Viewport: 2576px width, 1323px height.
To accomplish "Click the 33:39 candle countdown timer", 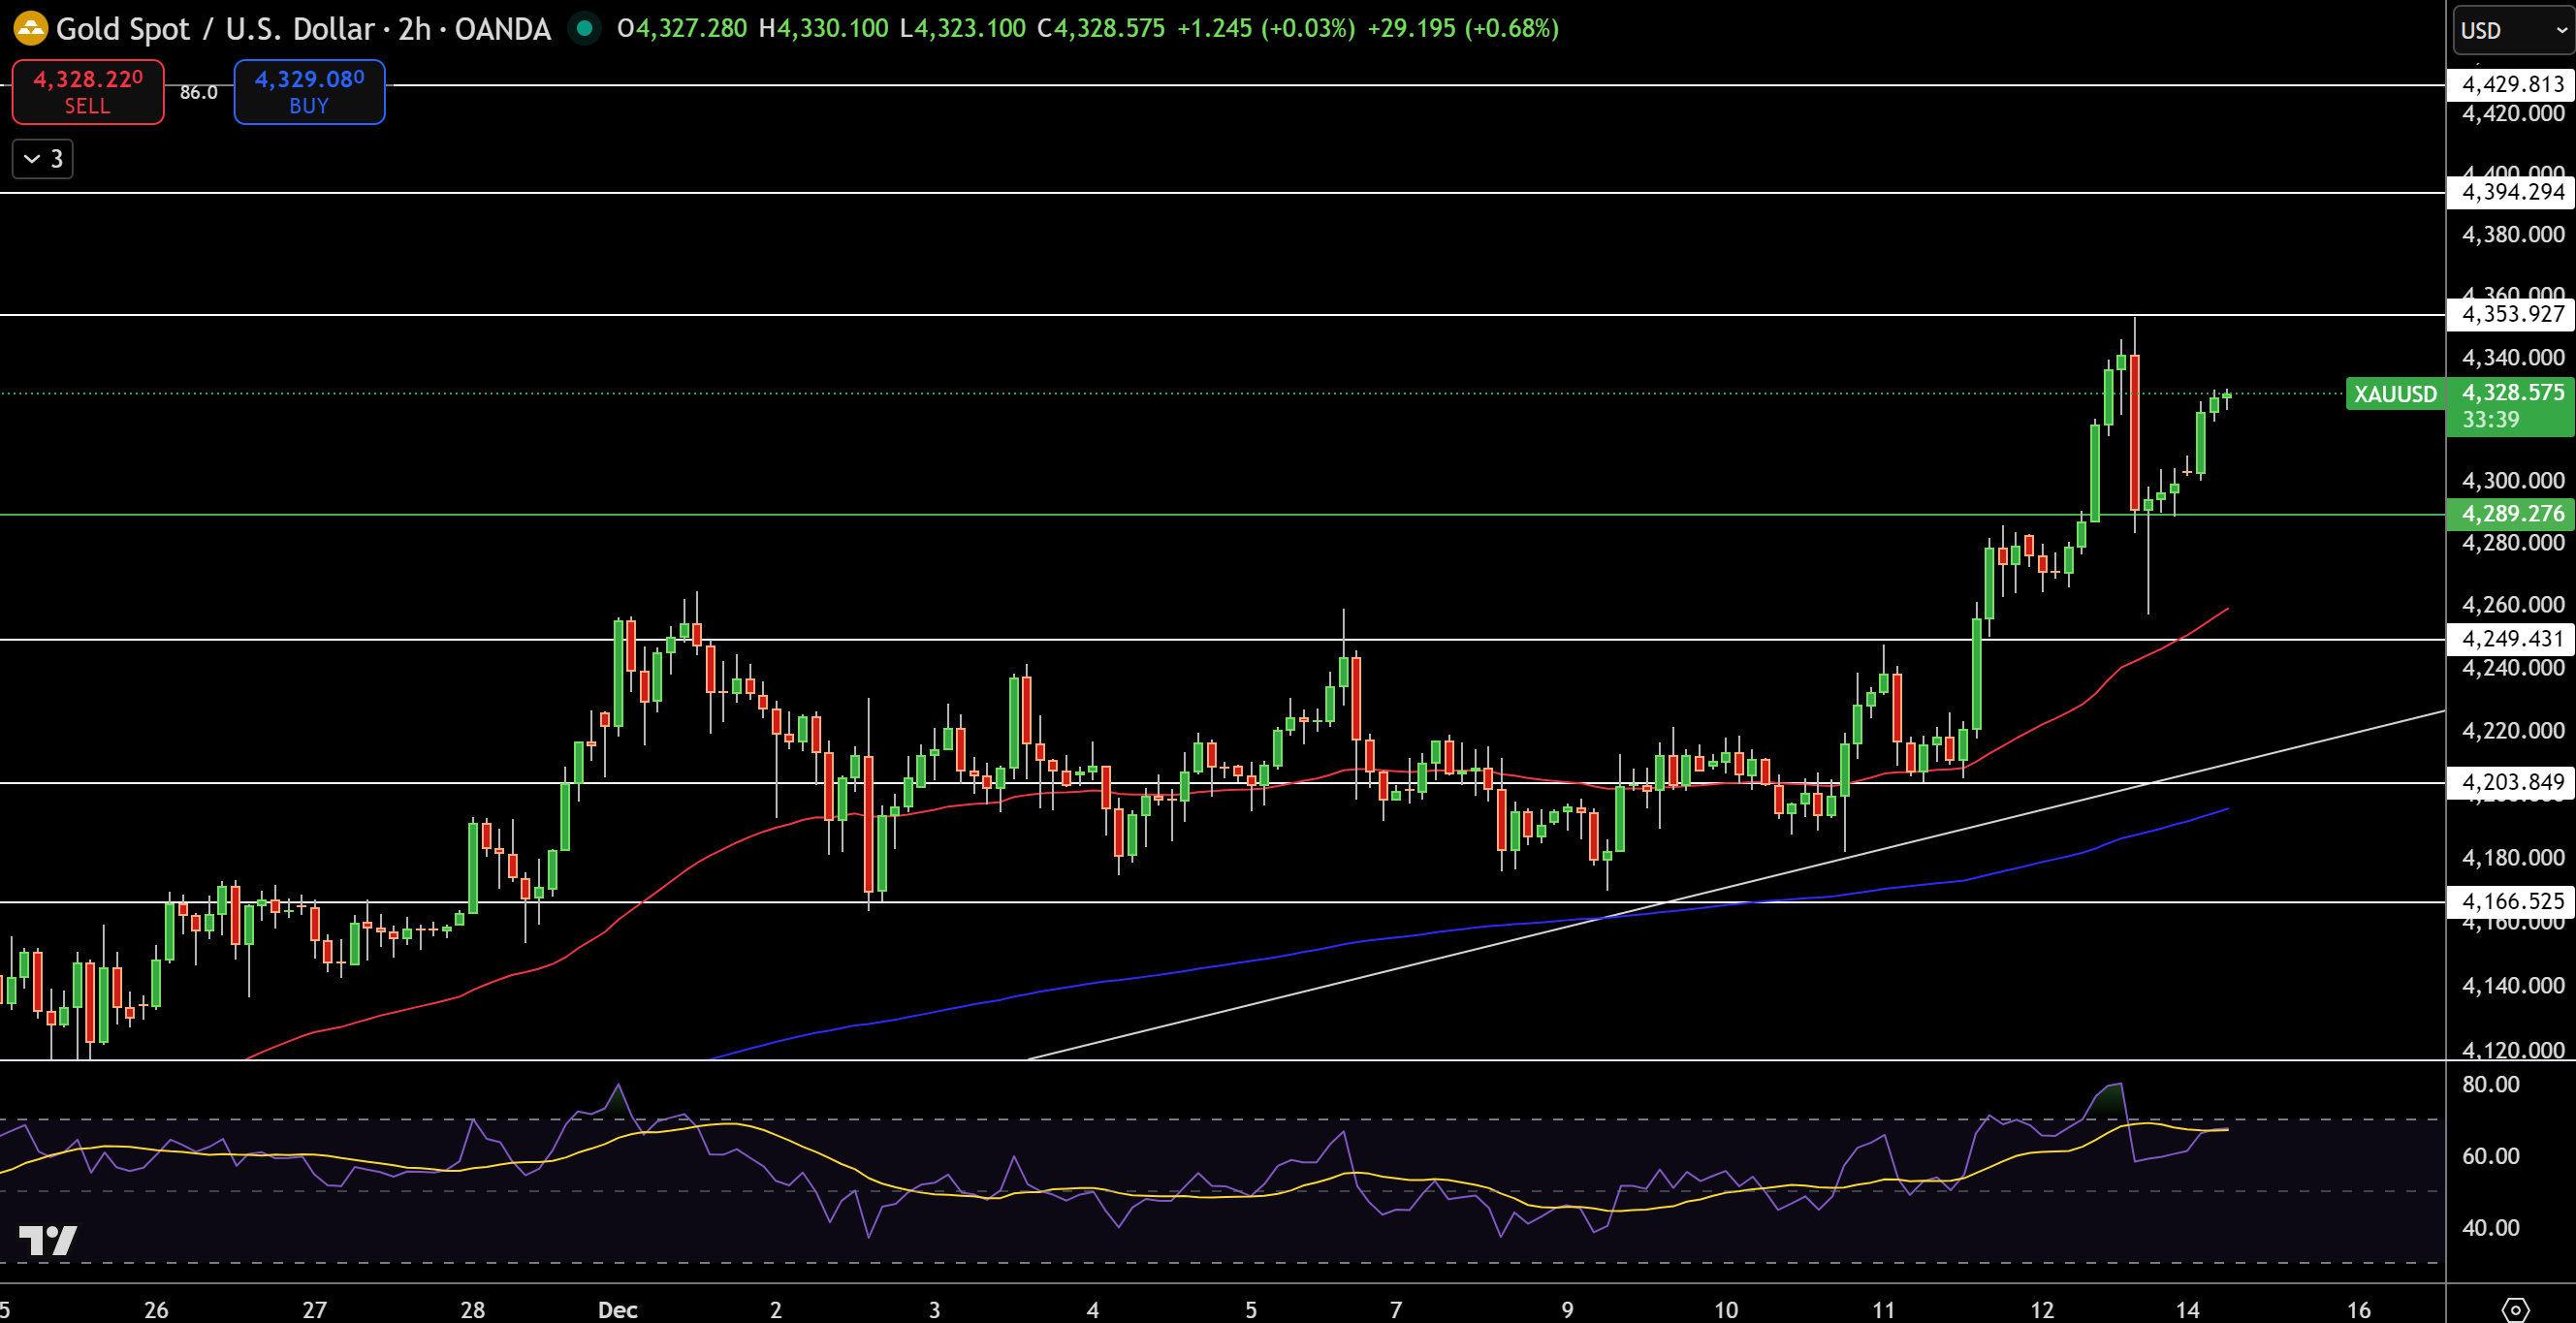I will pyautogui.click(x=2490, y=420).
